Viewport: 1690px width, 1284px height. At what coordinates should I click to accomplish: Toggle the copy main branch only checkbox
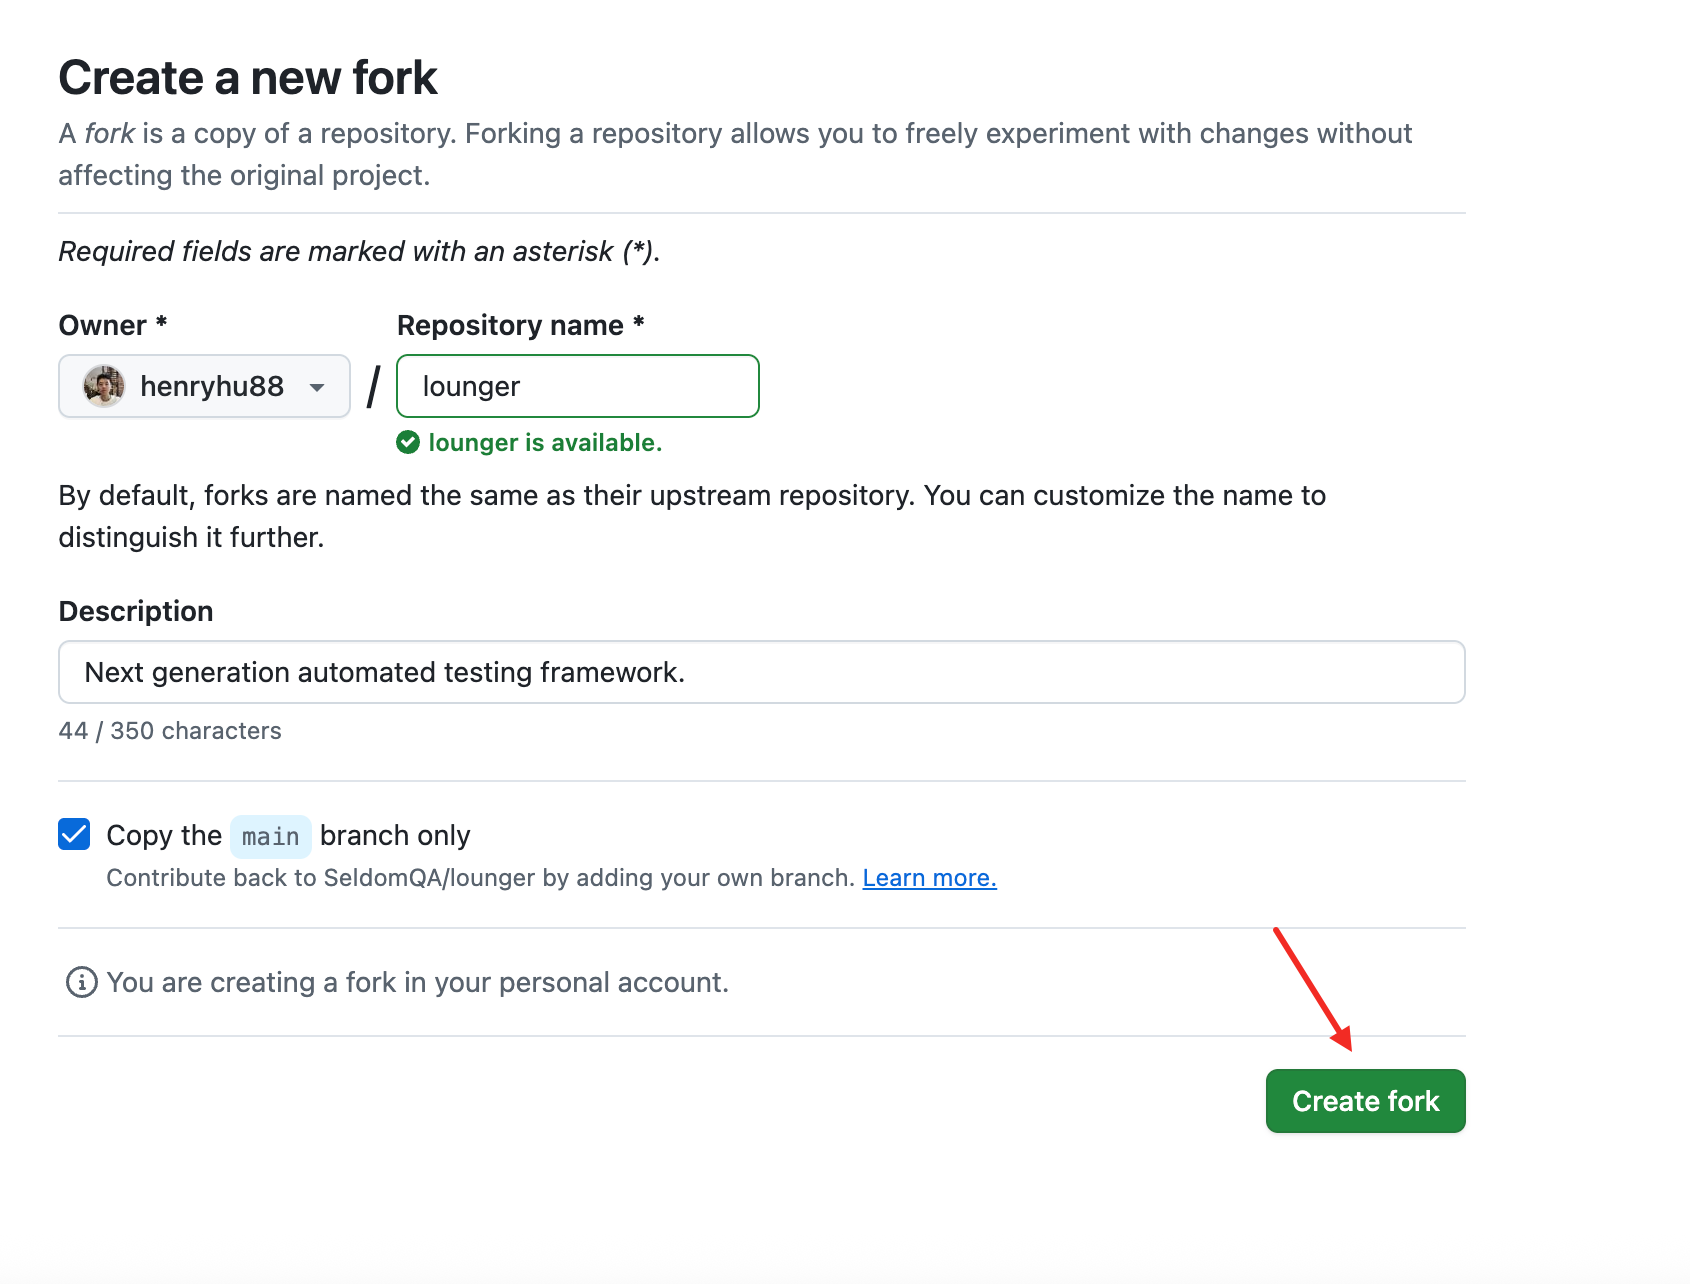[x=74, y=834]
